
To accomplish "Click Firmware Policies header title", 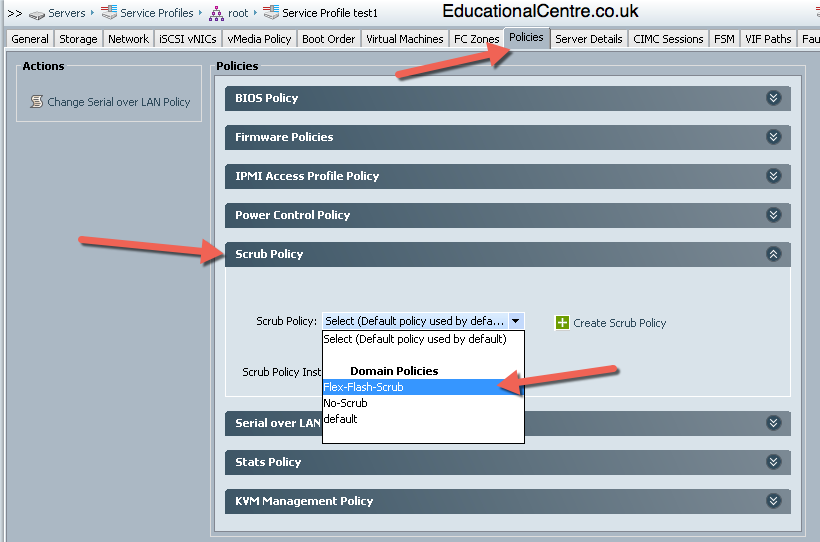I will [284, 137].
